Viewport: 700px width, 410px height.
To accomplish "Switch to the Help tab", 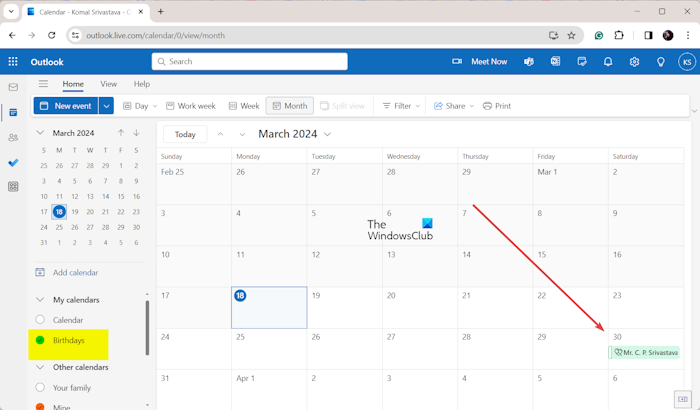I will (142, 84).
